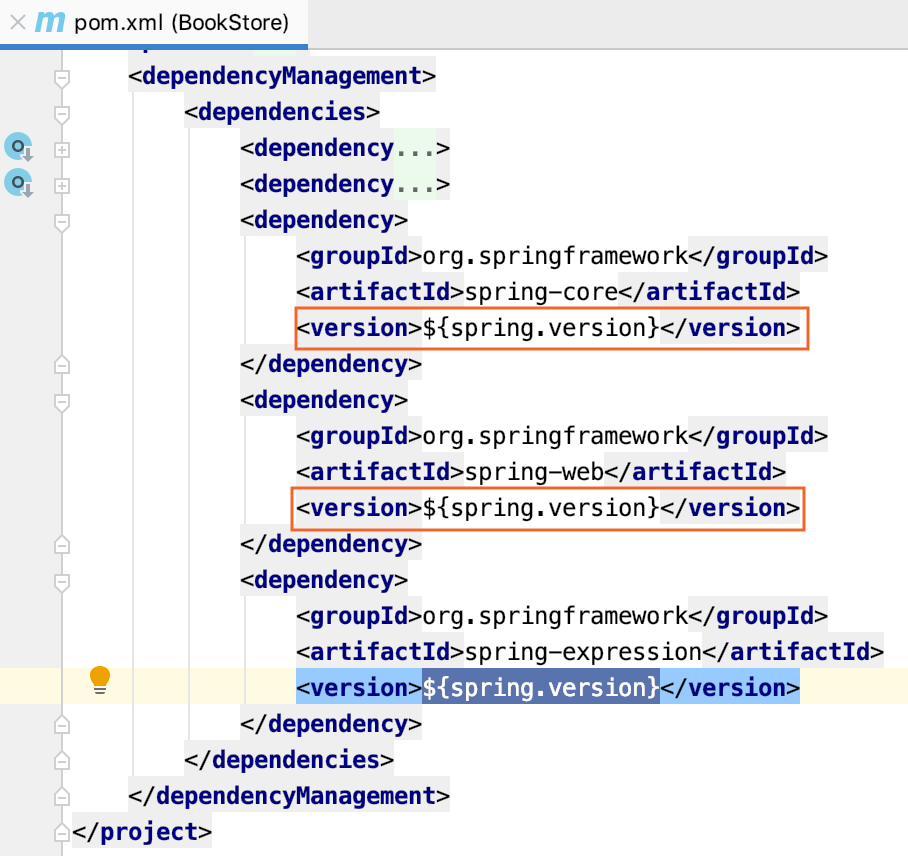Click second overriding-dependency gutter icon

coord(19,183)
